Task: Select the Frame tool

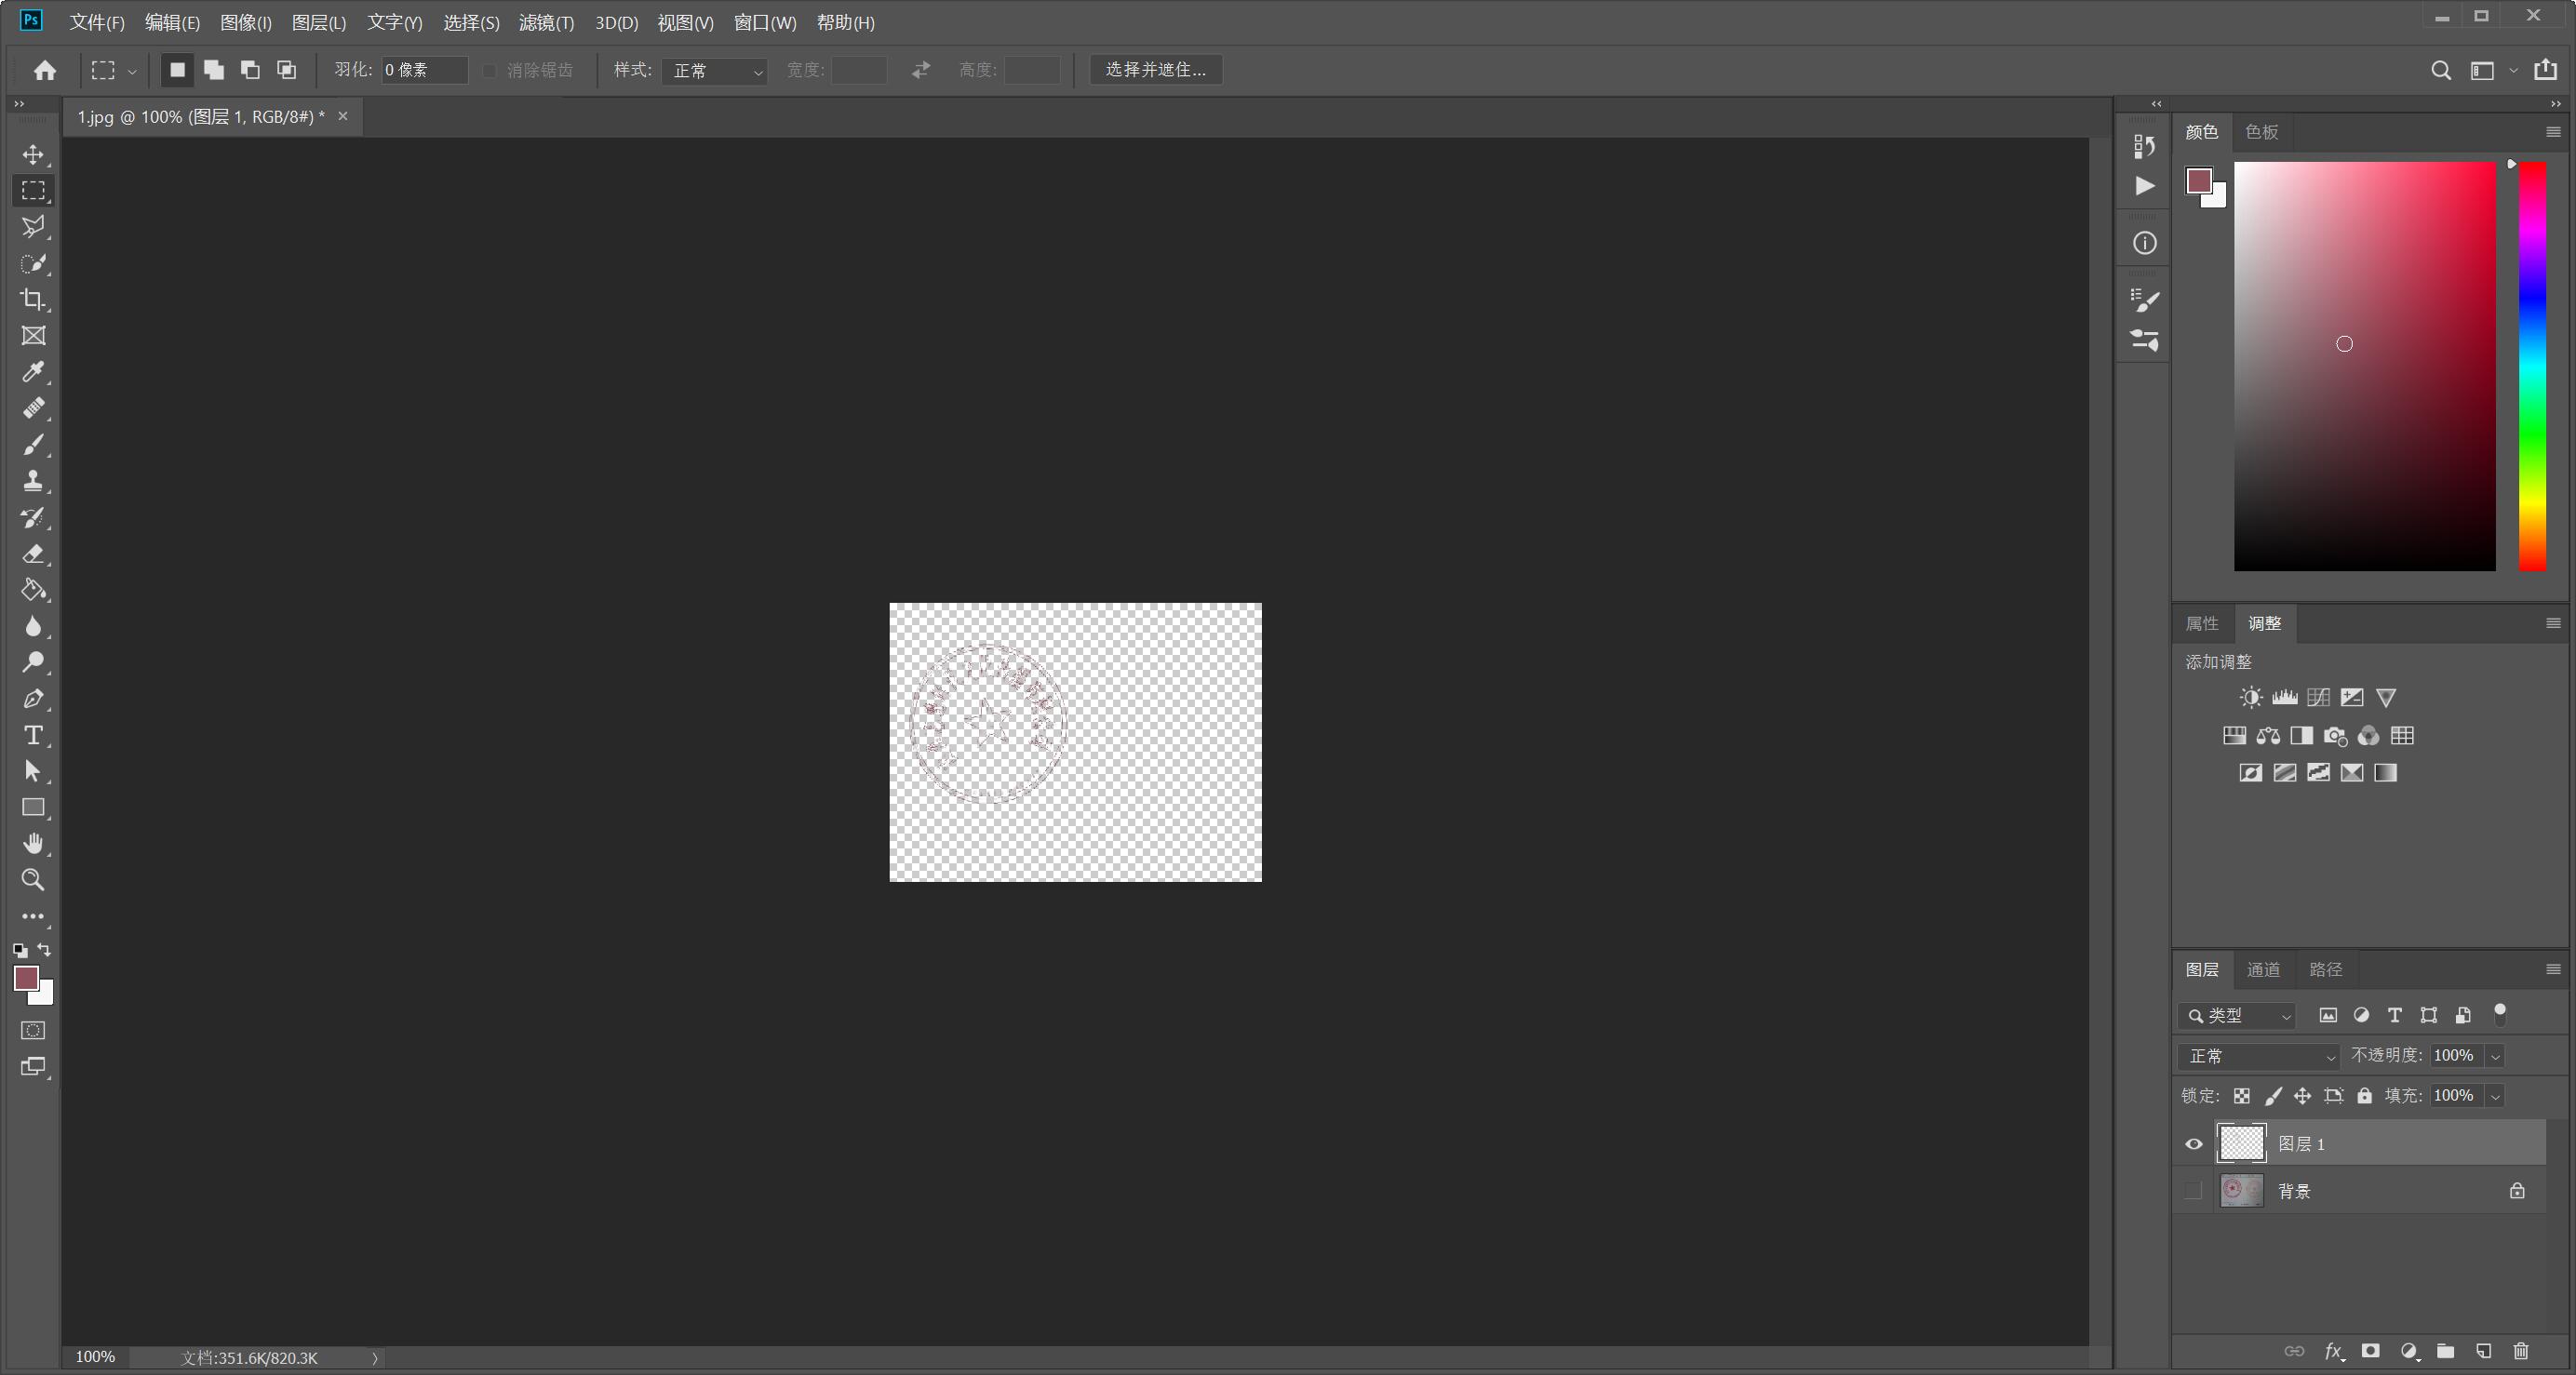Action: click(x=33, y=336)
